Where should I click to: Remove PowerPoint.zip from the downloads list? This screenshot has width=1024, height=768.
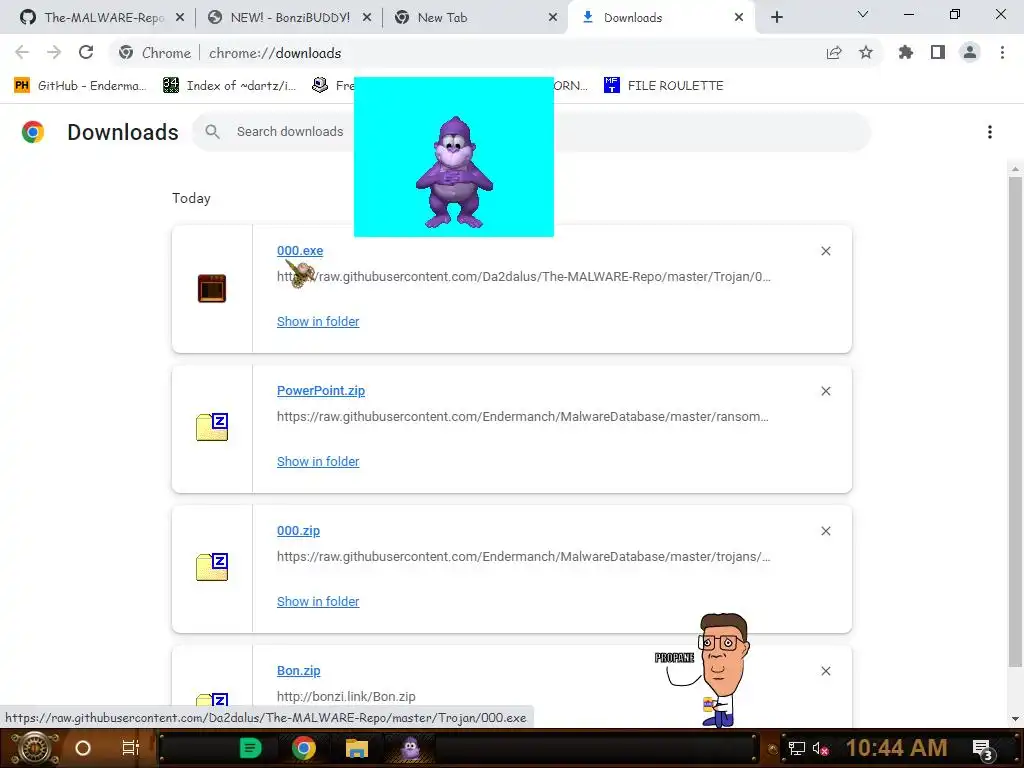(825, 391)
